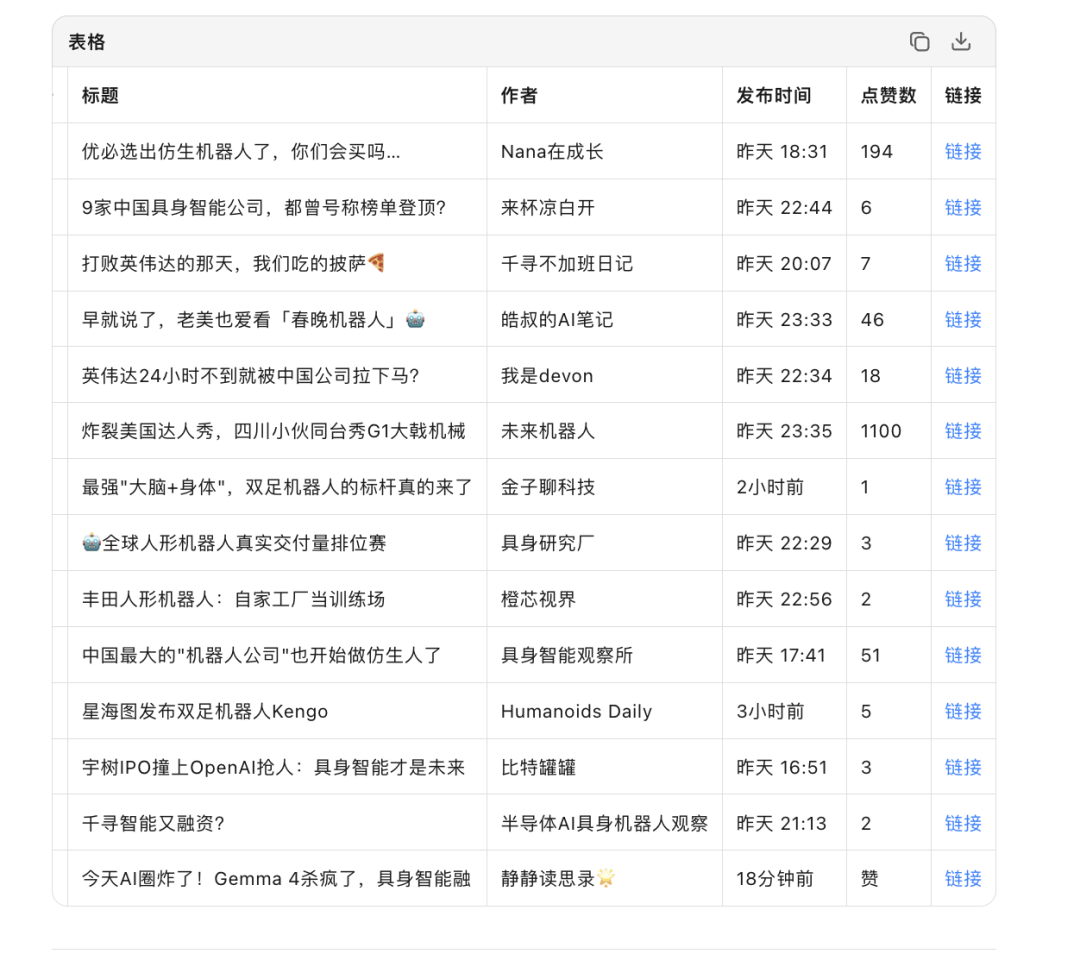Select title 全球人形机器人真实交付量排位赛

(233, 543)
